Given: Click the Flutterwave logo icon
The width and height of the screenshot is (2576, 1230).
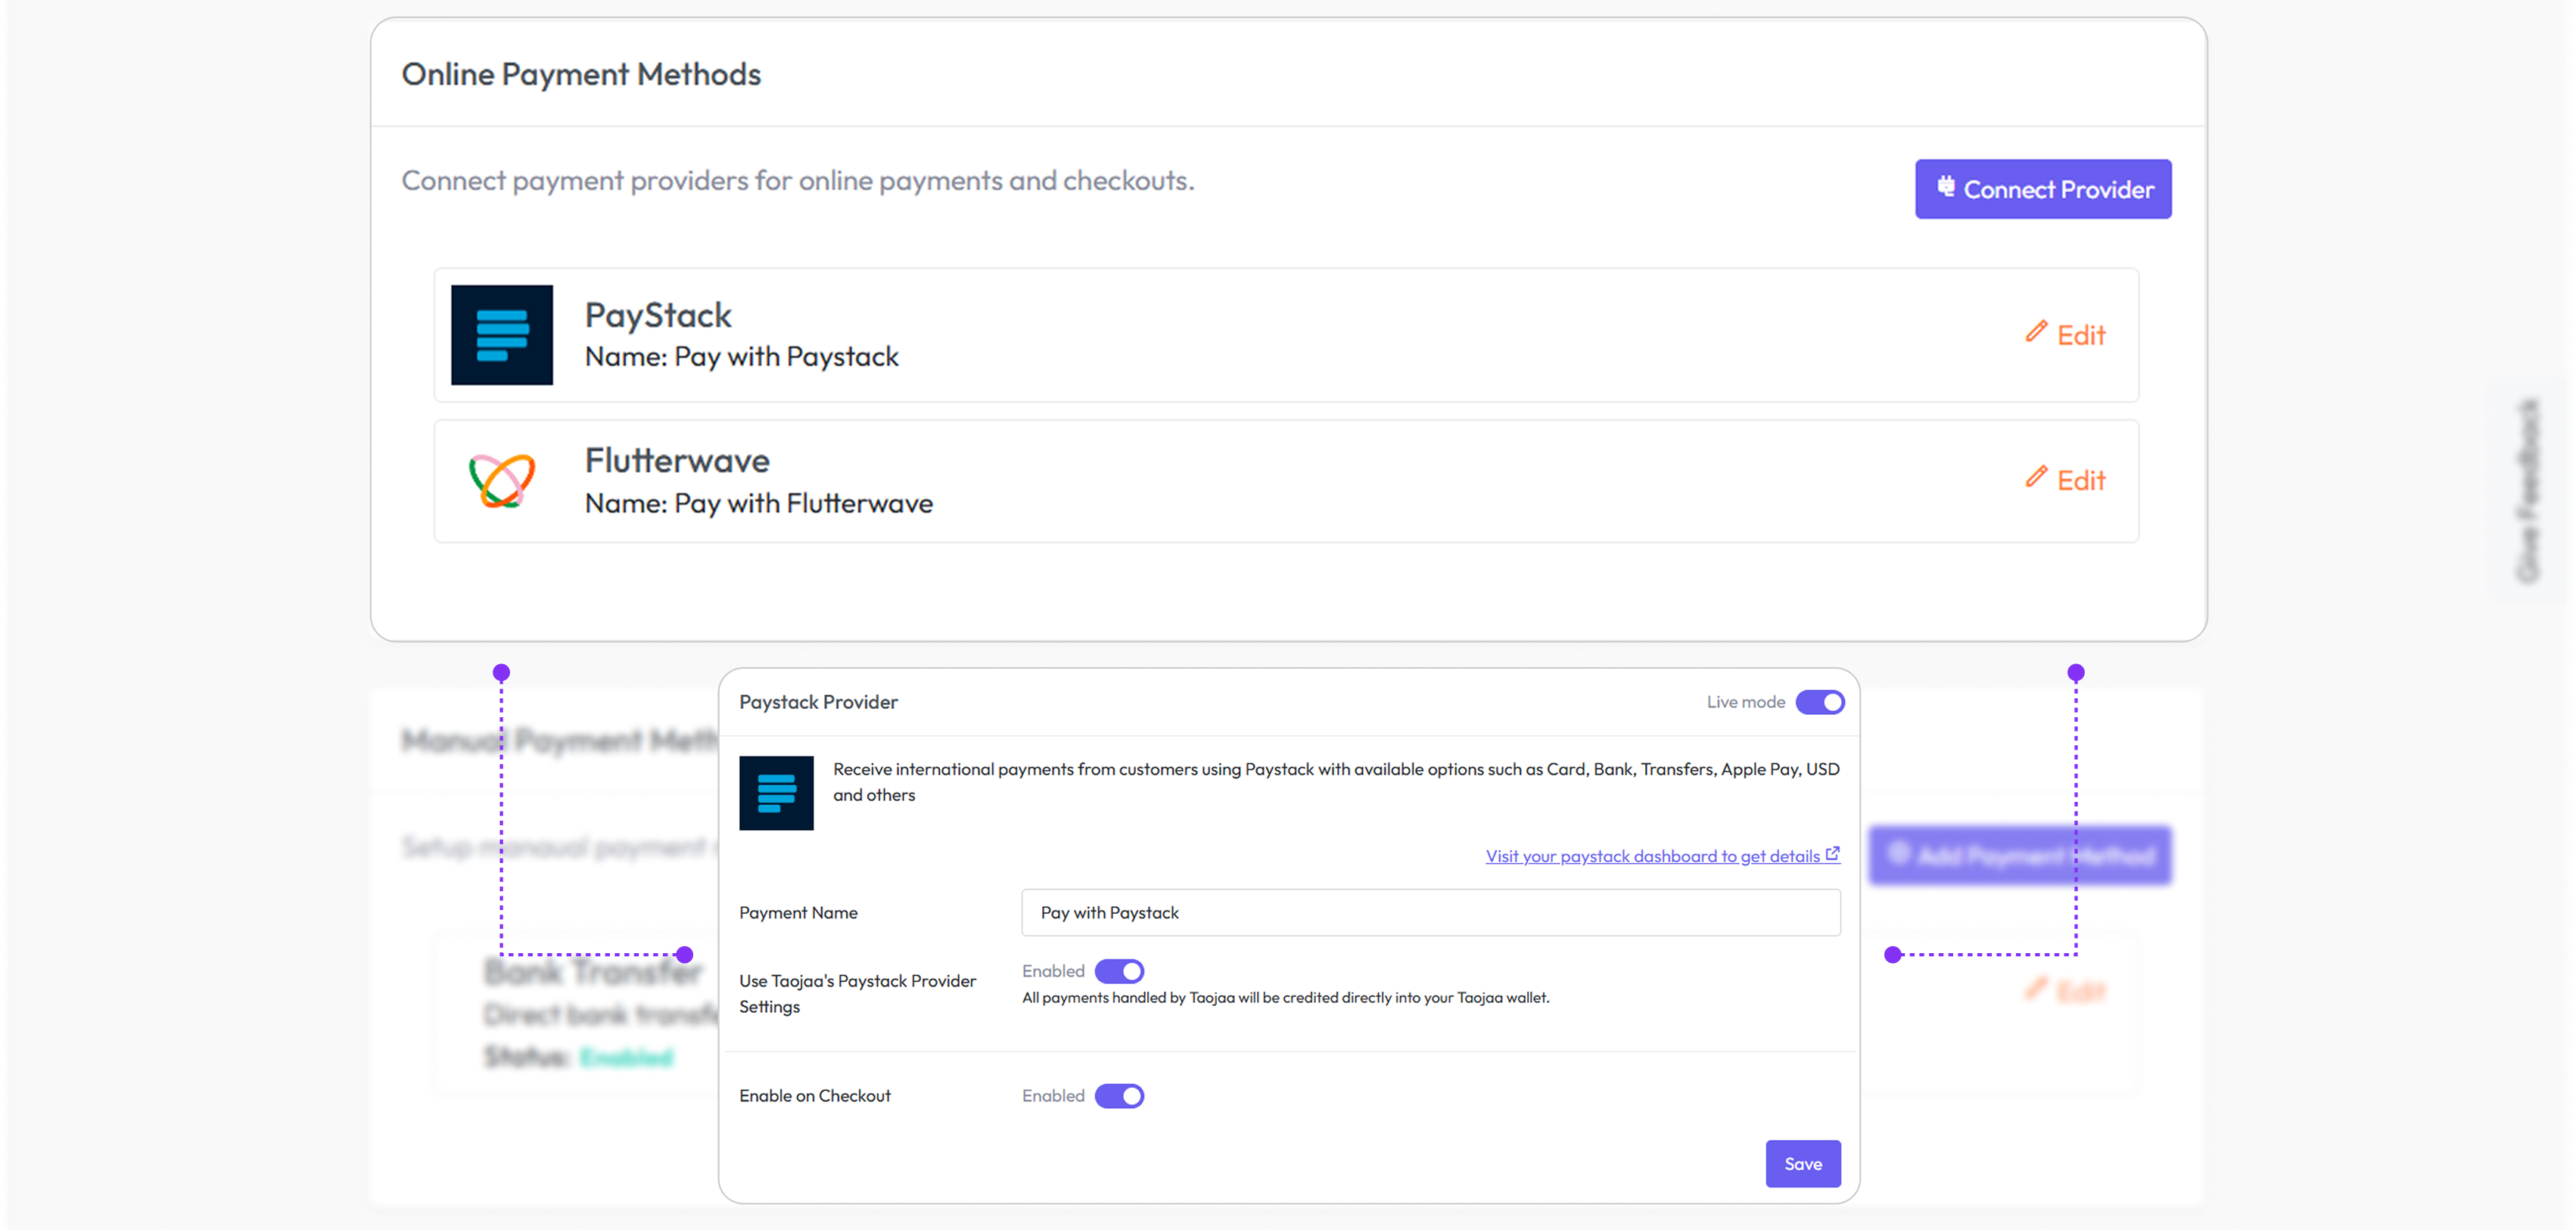Looking at the screenshot, I should click(x=501, y=481).
